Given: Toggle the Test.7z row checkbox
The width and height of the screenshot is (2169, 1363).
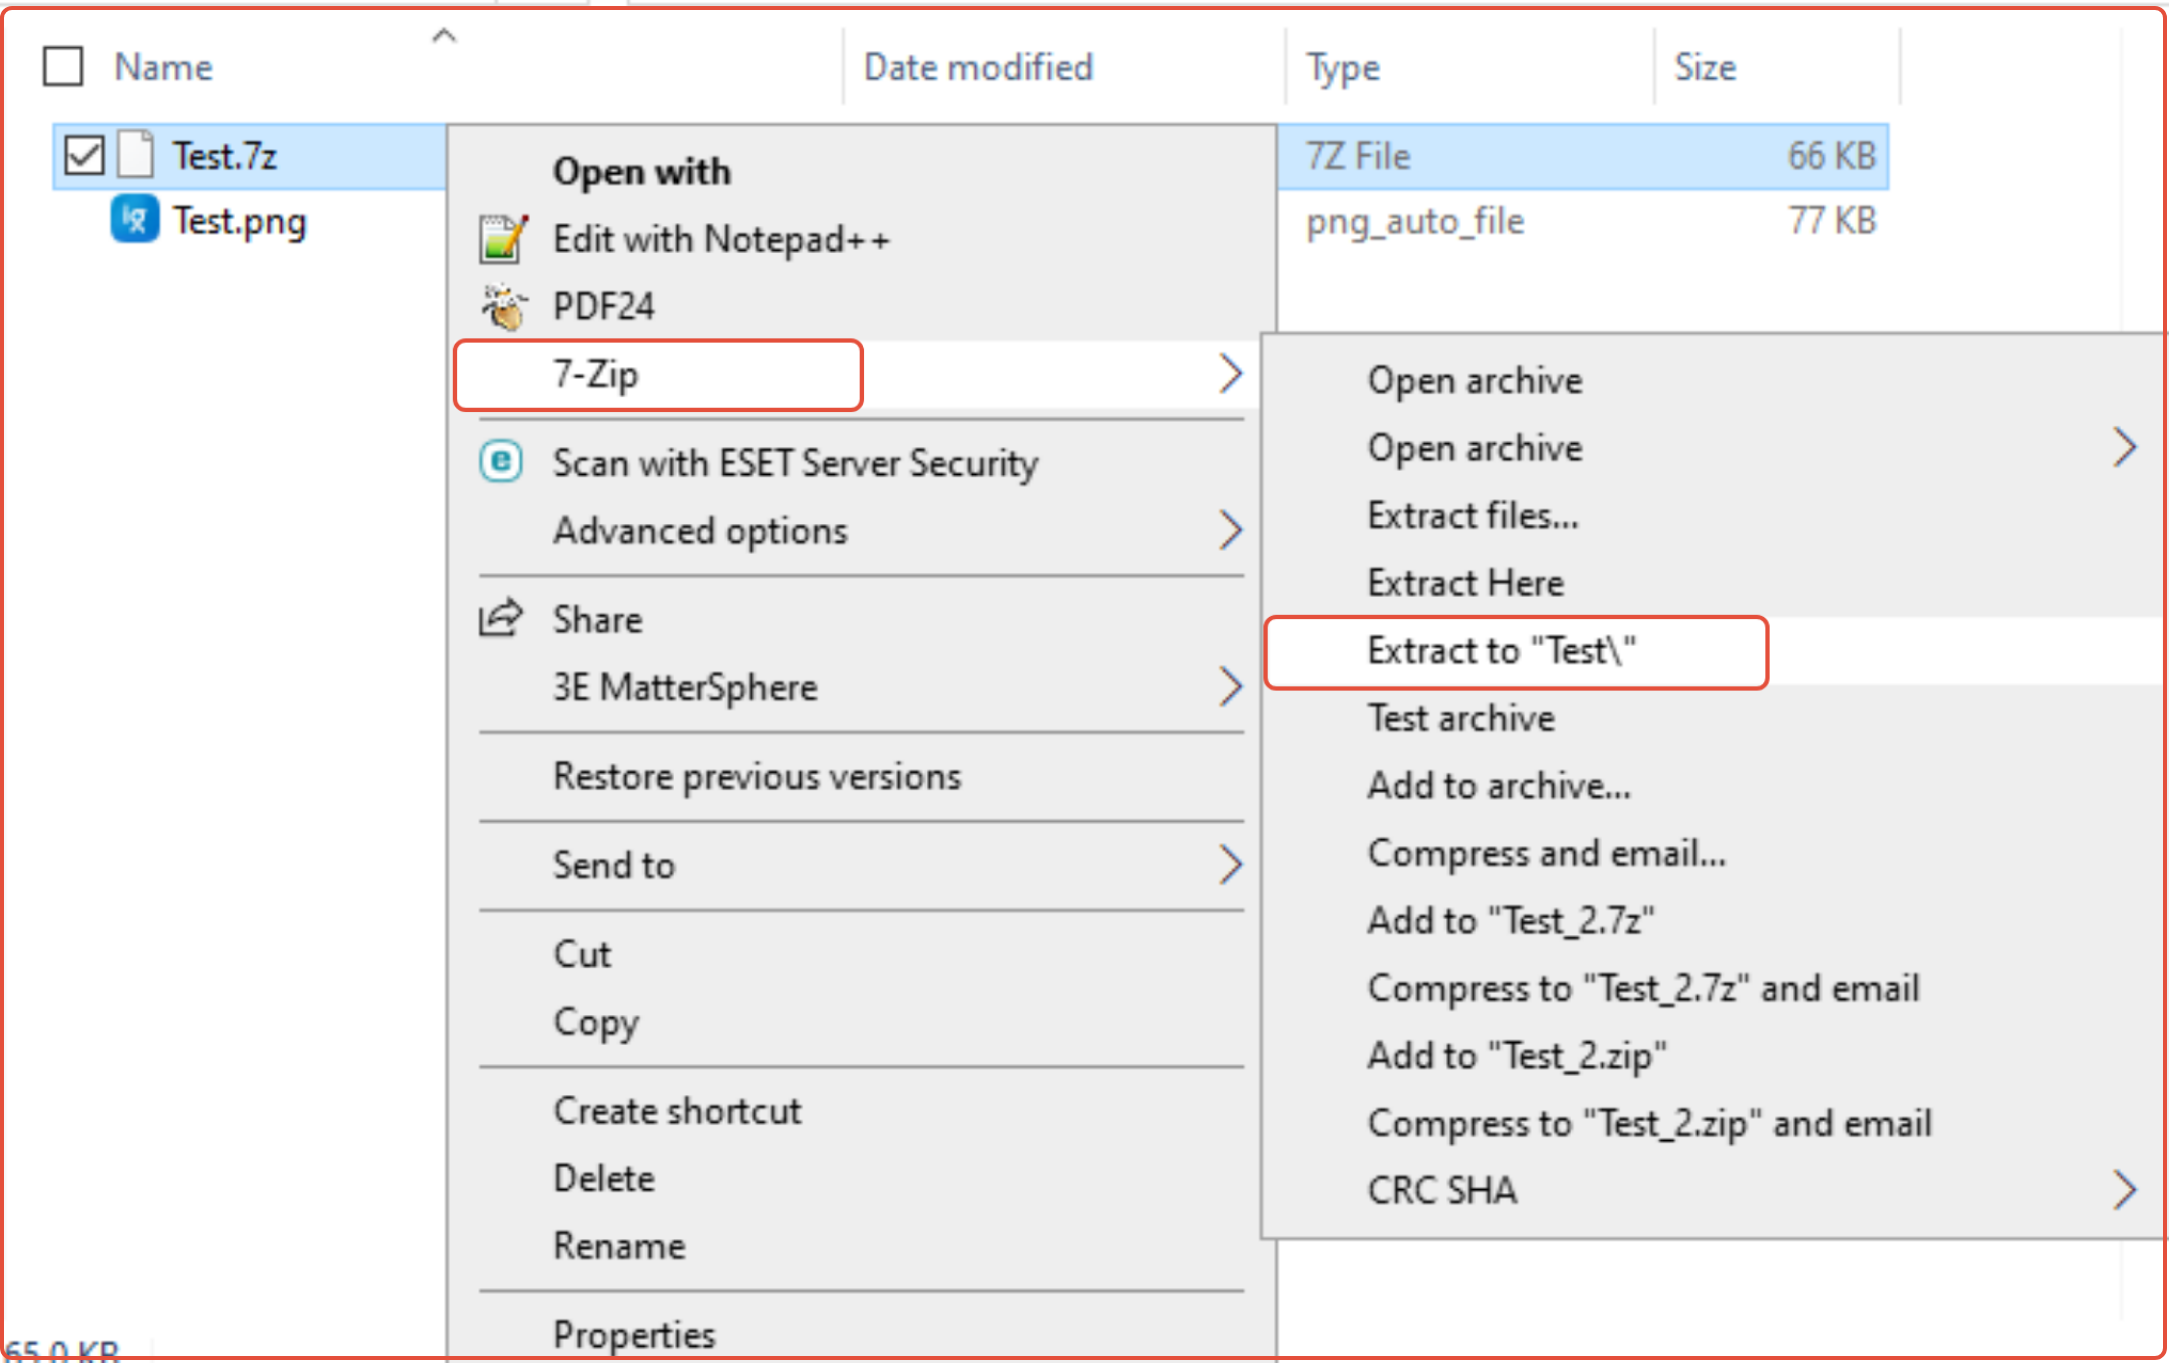Looking at the screenshot, I should tap(84, 155).
